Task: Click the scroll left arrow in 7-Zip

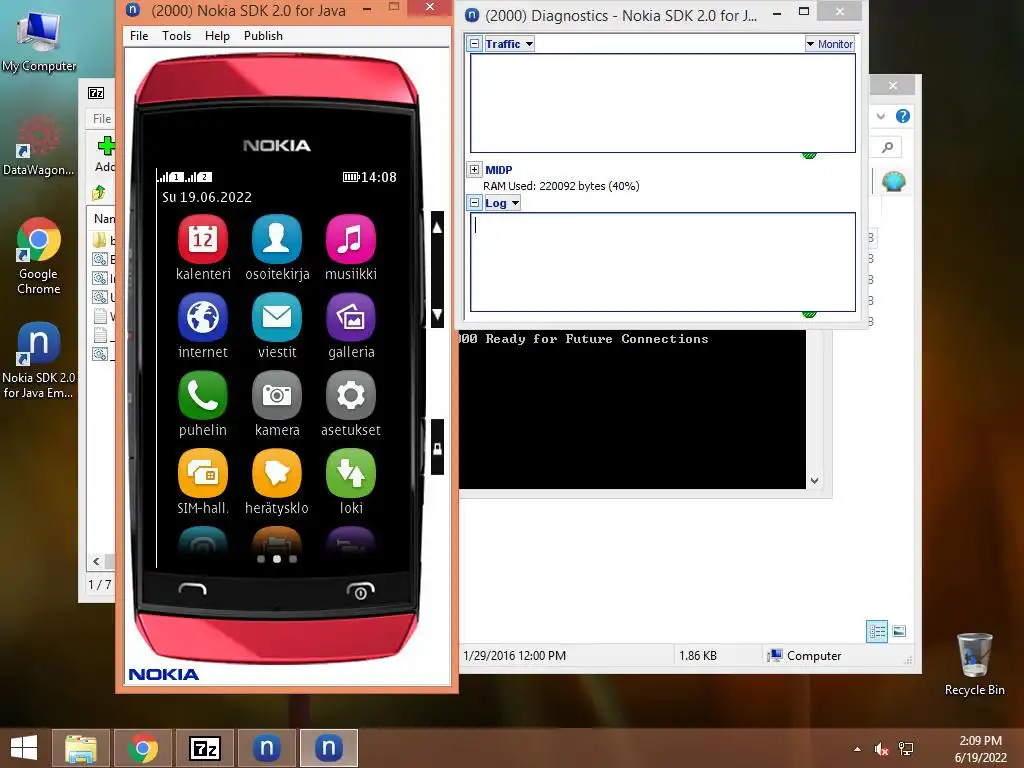Action: point(97,561)
